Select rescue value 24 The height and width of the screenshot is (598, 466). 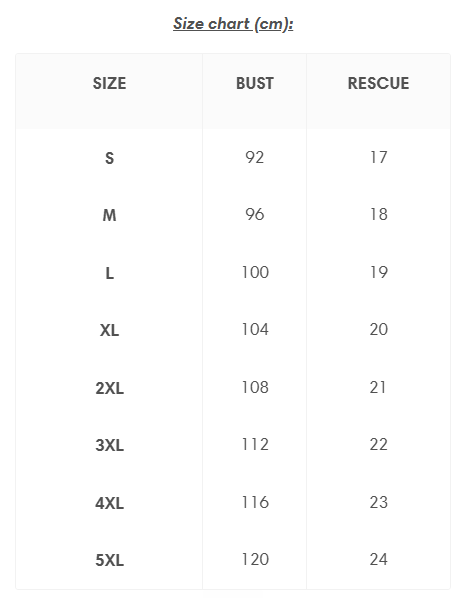point(379,559)
